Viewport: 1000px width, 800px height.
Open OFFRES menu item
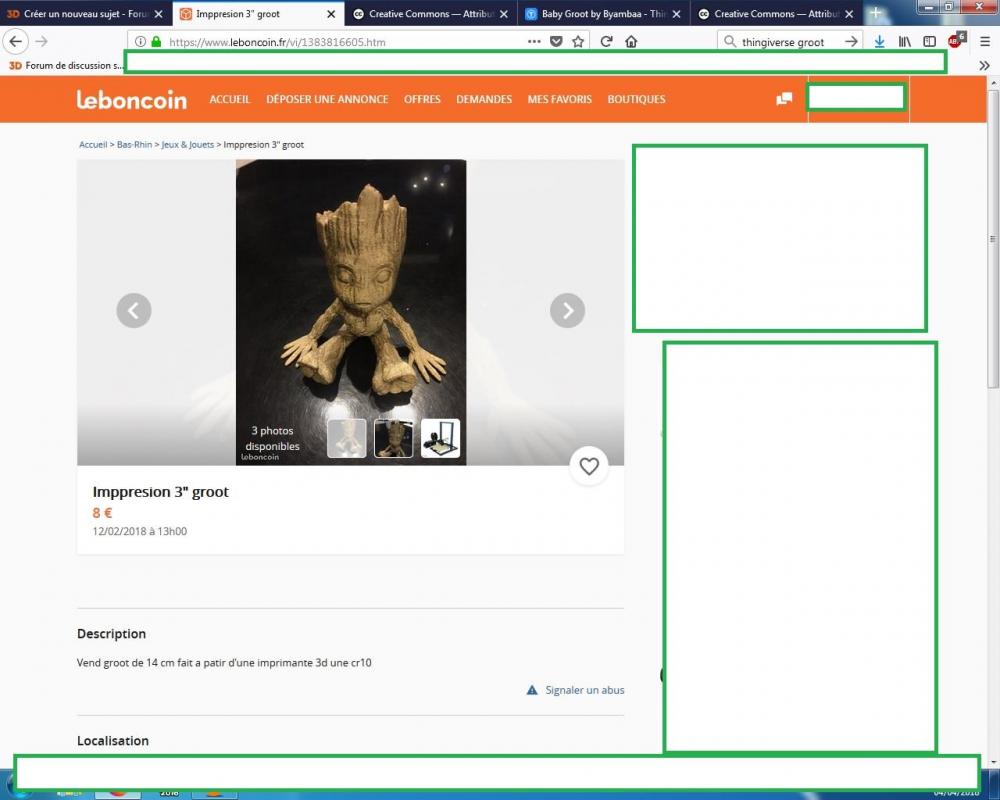coord(422,99)
